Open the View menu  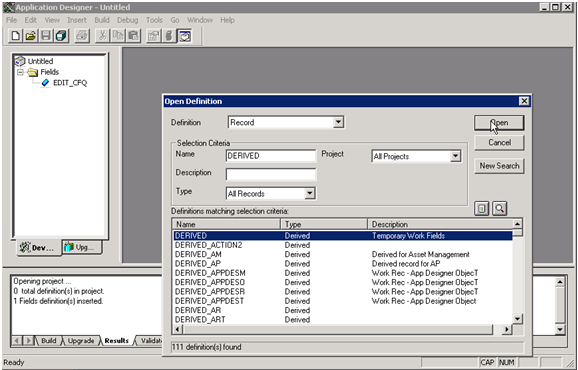(x=52, y=20)
